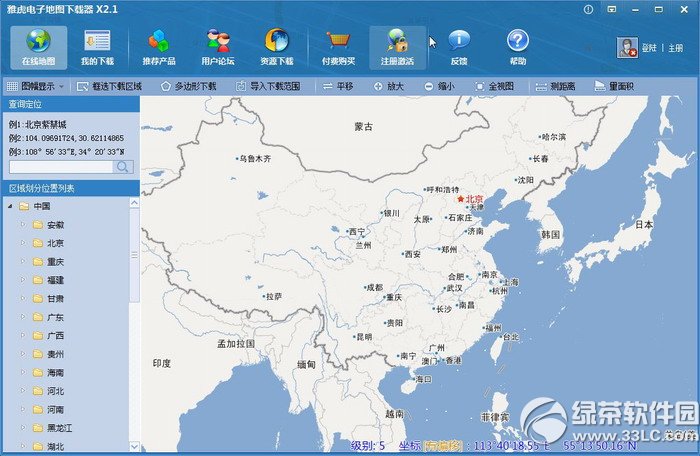Click region list scroll up arrow

click(x=134, y=203)
